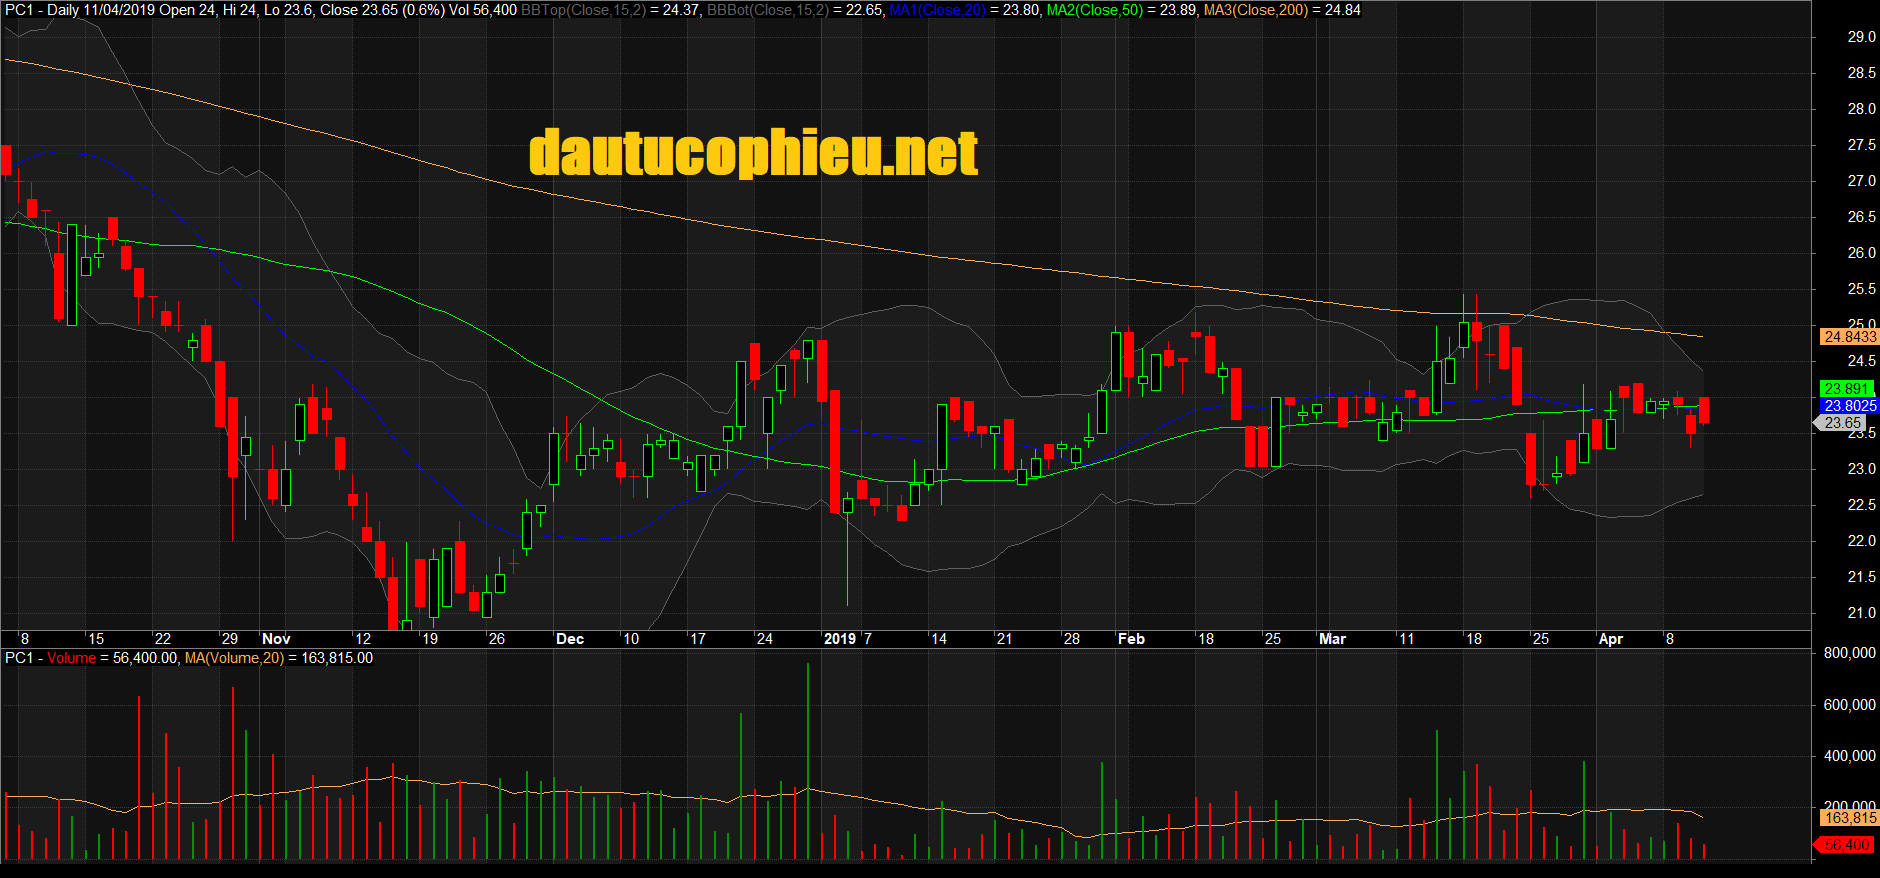Click the 29 date label before Nov
Image resolution: width=1880 pixels, height=878 pixels.
[x=230, y=639]
